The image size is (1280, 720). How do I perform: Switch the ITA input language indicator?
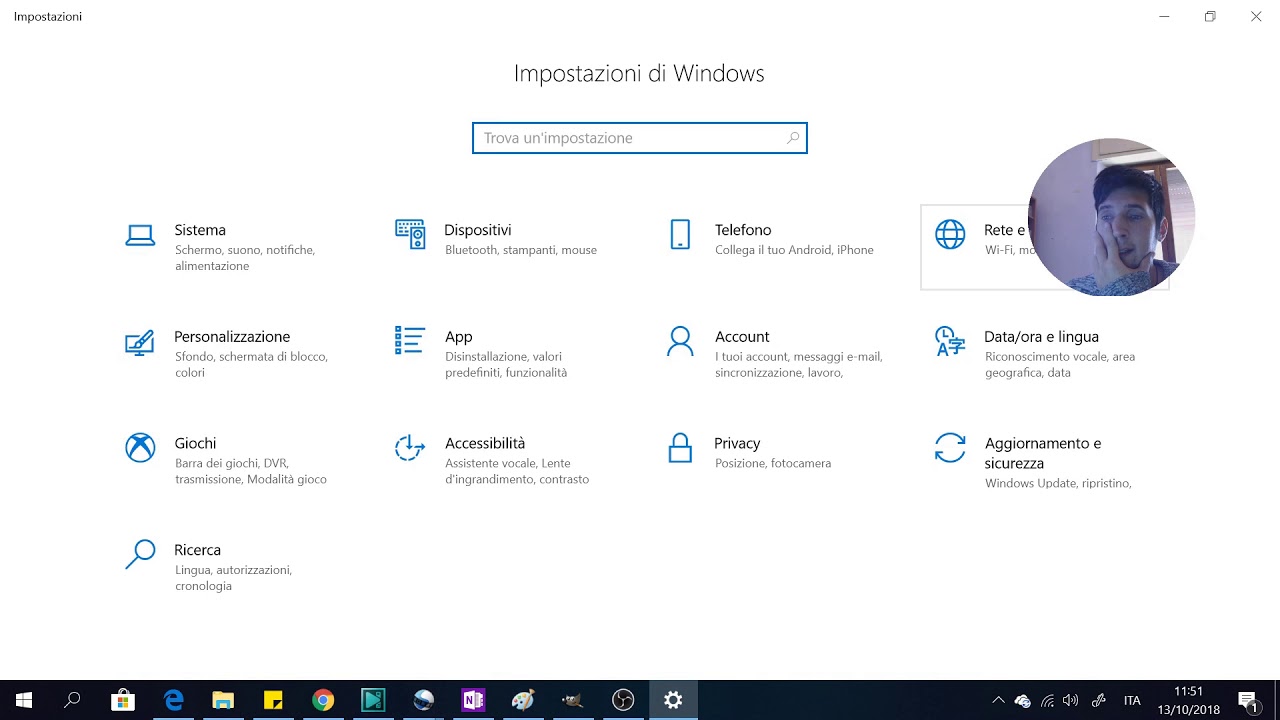(x=1132, y=700)
